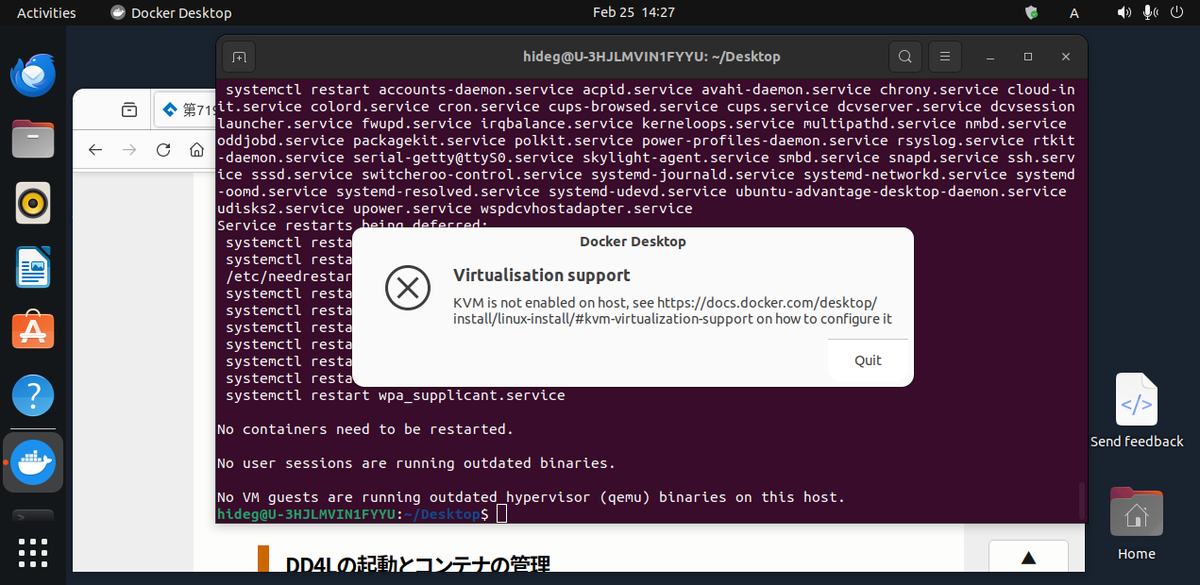Open Ubuntu Software from the dock
The image size is (1200, 585).
(x=33, y=331)
